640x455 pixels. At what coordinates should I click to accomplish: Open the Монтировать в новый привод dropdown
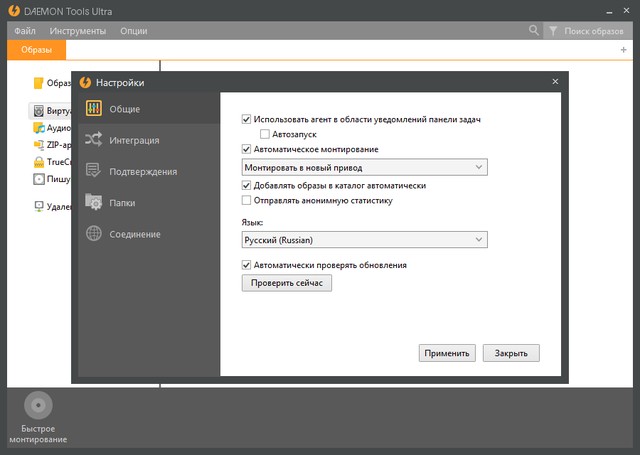point(364,167)
